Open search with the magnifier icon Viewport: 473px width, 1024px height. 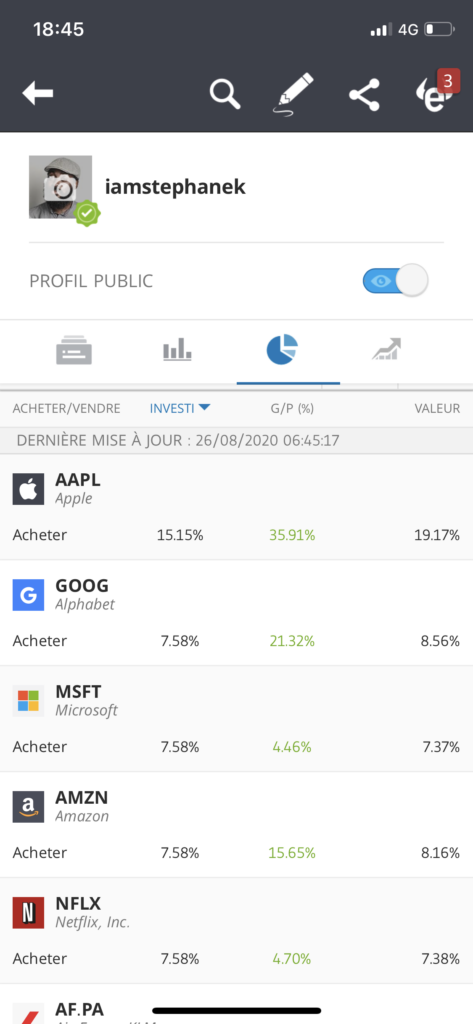click(225, 93)
